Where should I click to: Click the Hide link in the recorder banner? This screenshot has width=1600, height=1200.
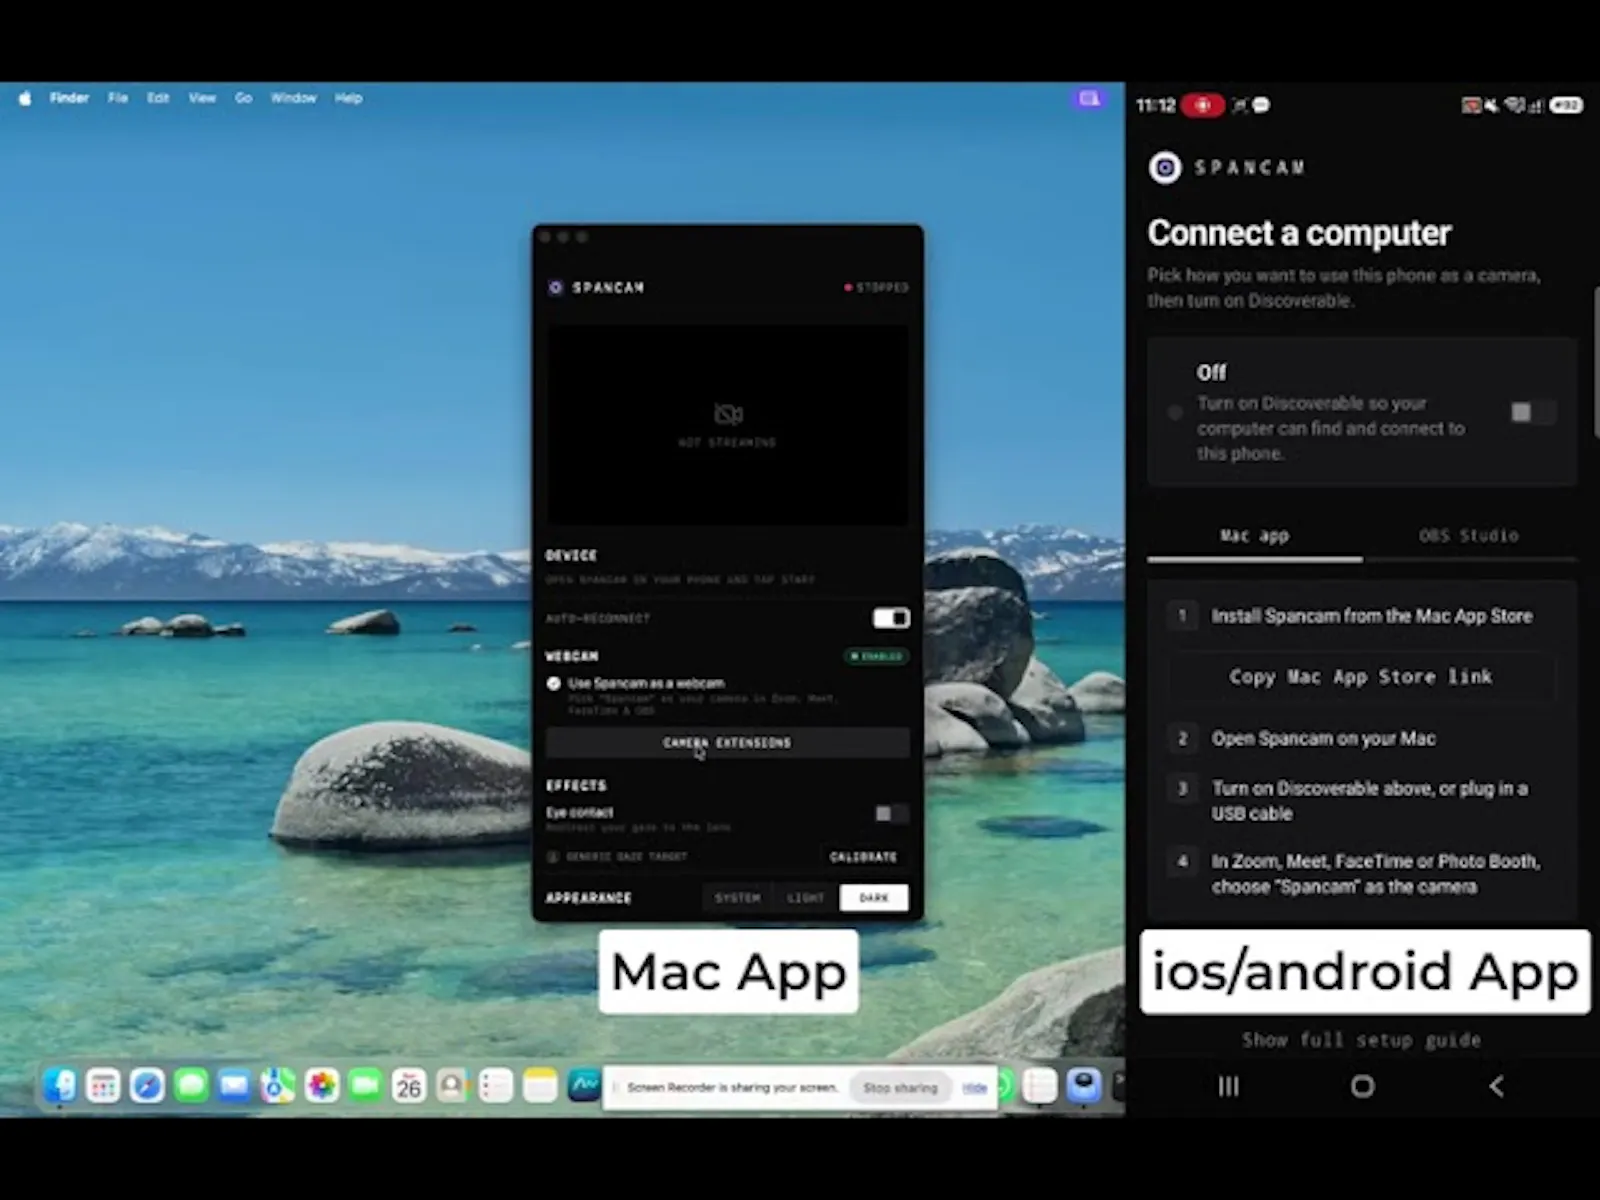pyautogui.click(x=975, y=1088)
